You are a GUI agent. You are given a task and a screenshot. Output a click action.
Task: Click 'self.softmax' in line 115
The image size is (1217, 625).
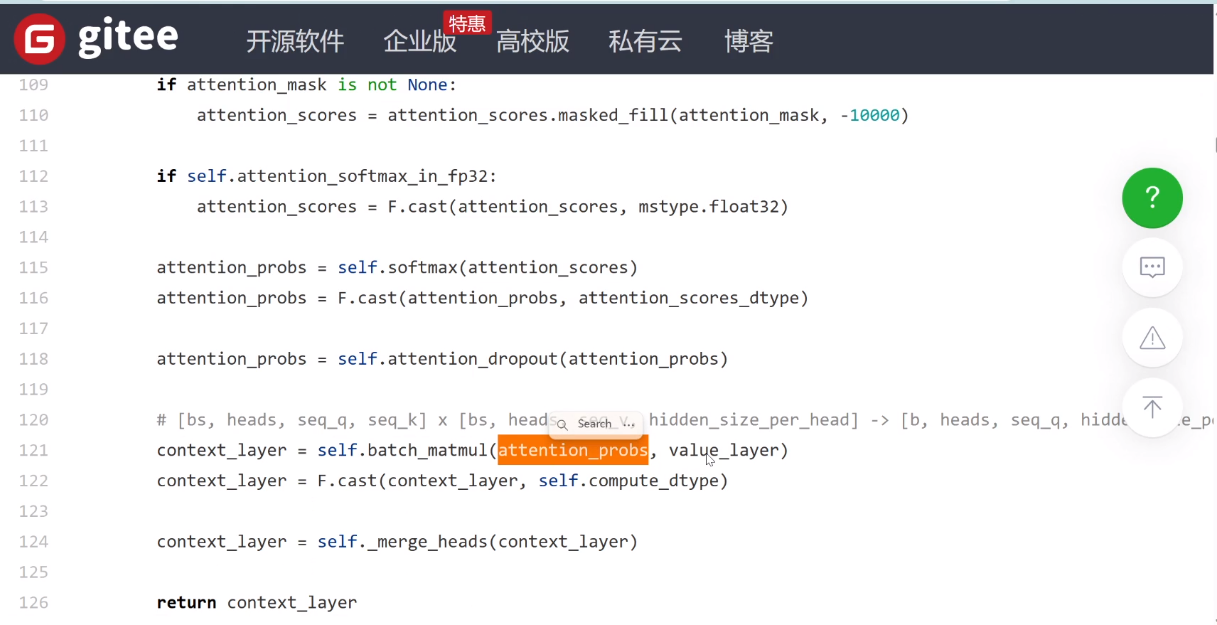(x=397, y=268)
